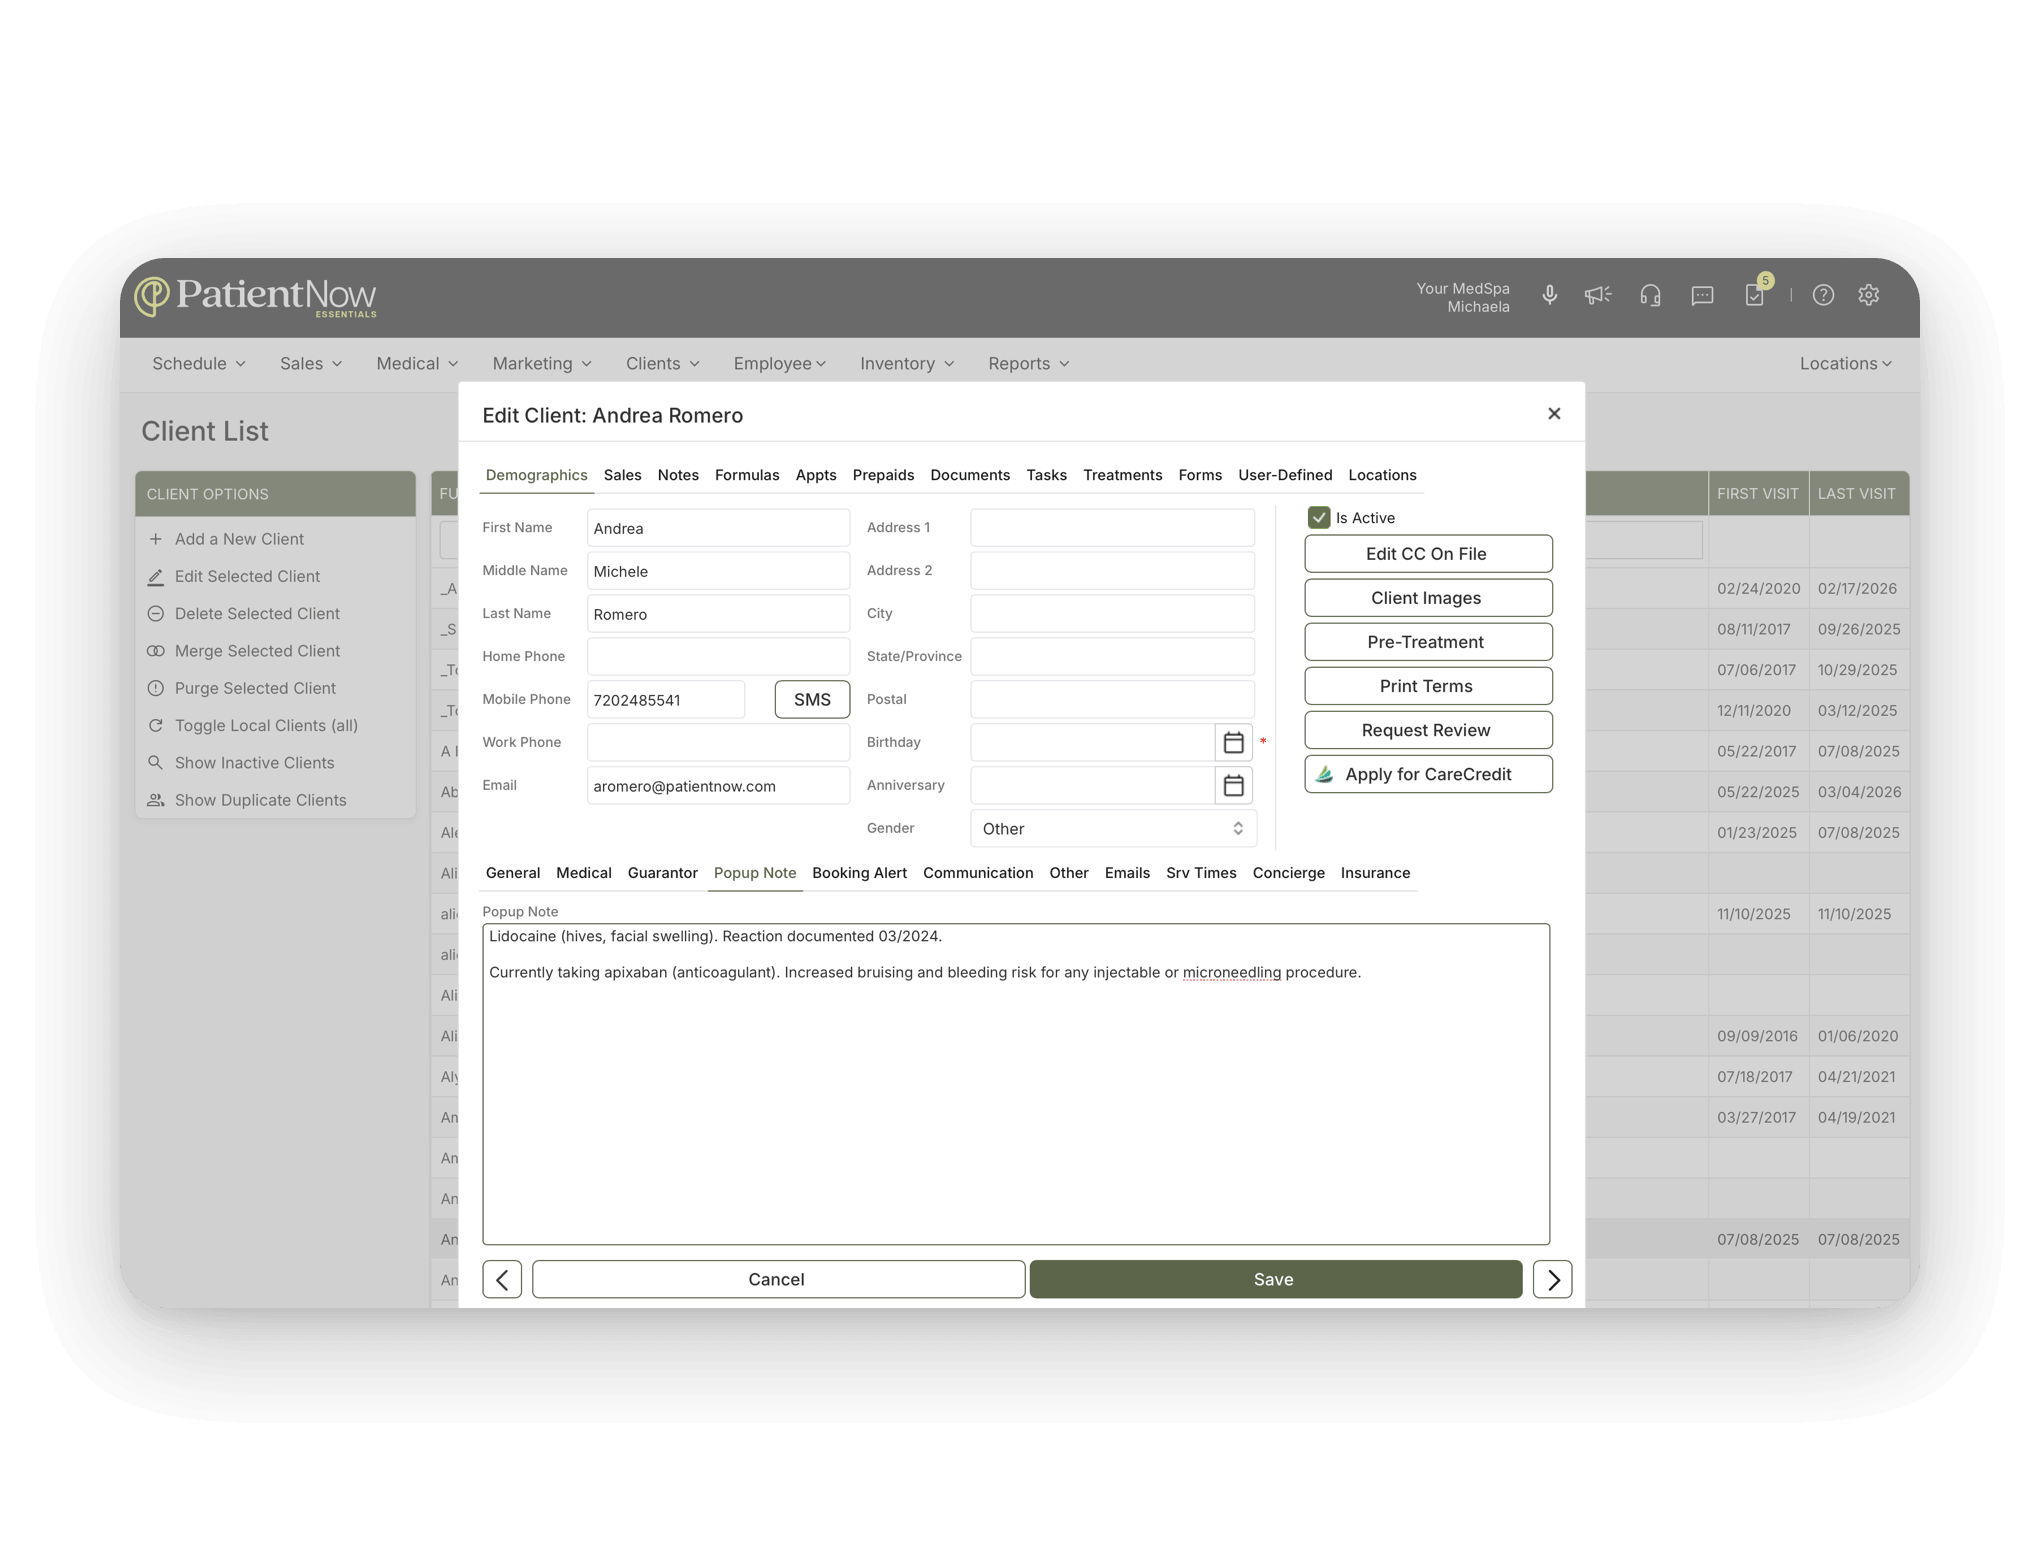
Task: Open the Treatments tab
Action: 1122,475
